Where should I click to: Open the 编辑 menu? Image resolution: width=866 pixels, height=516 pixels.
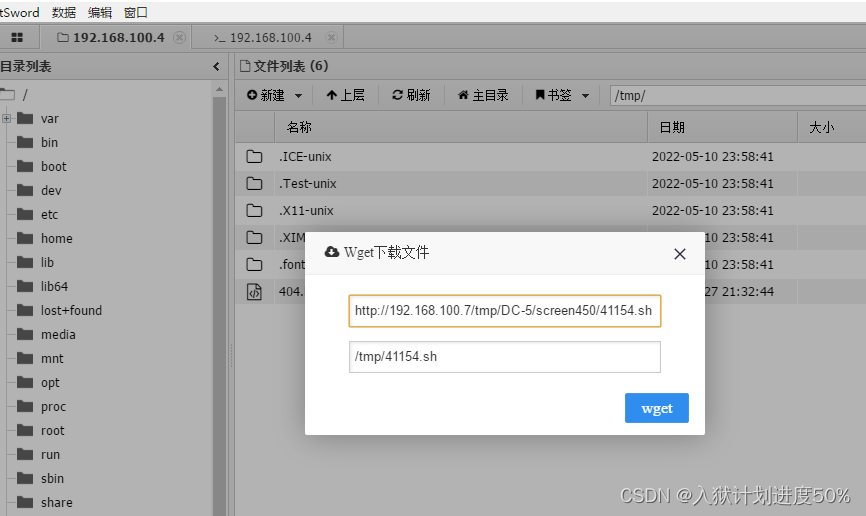click(x=99, y=12)
